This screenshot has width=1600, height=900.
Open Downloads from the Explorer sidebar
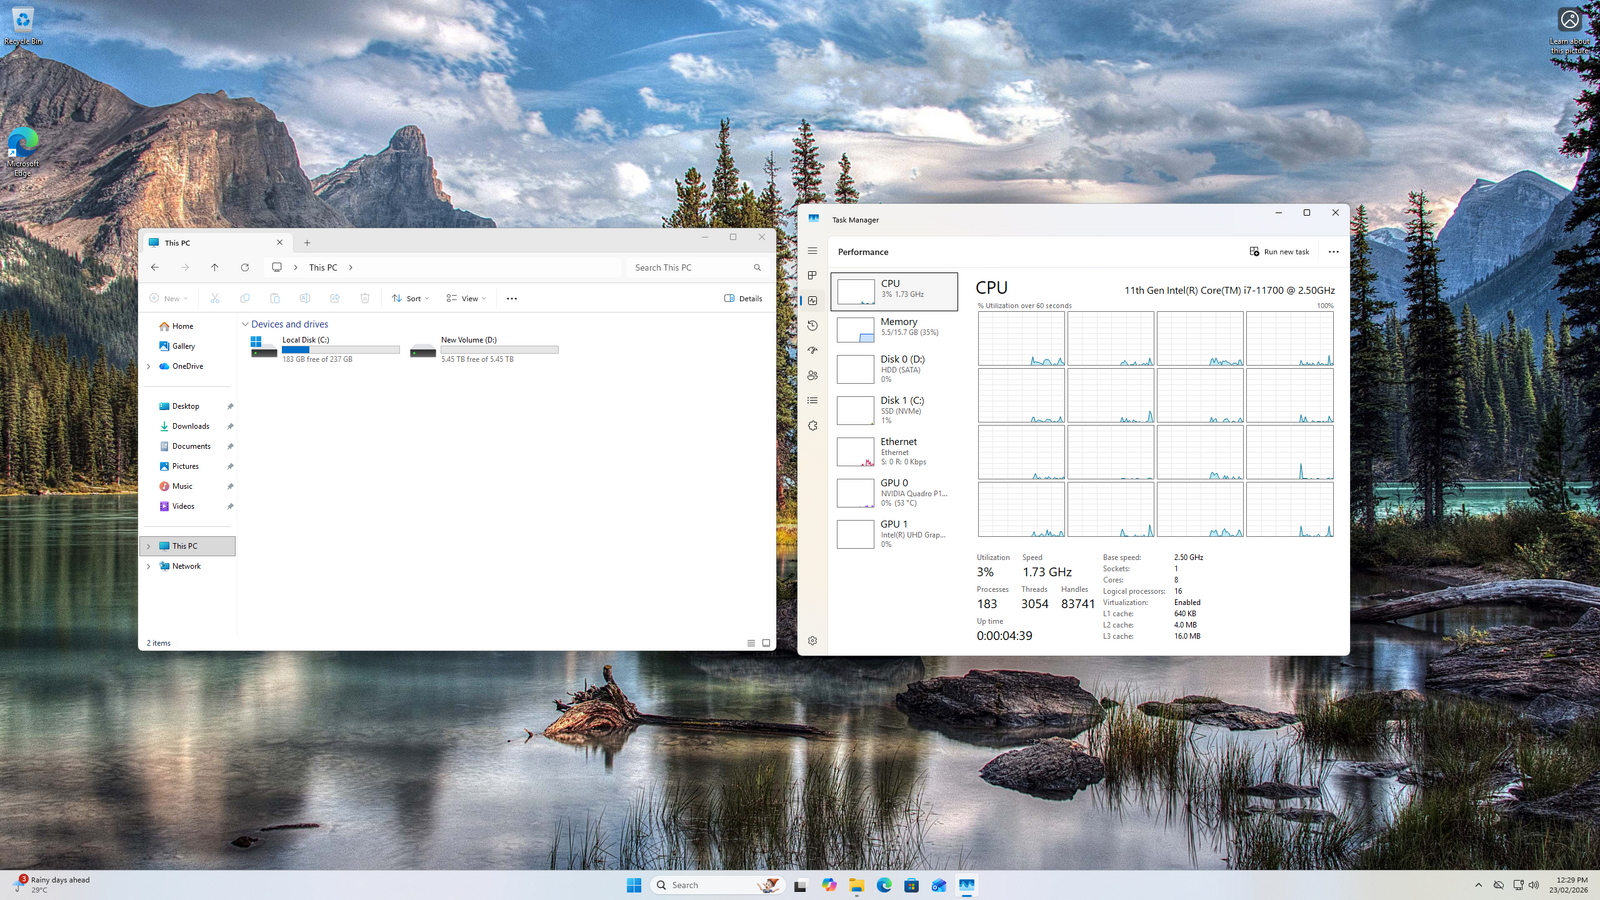[x=190, y=426]
